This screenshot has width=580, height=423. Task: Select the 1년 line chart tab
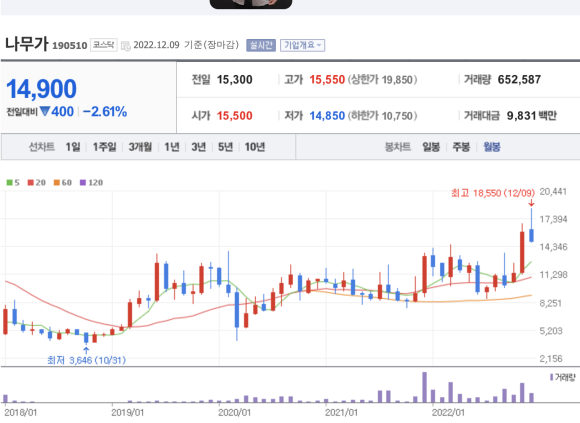[172, 147]
